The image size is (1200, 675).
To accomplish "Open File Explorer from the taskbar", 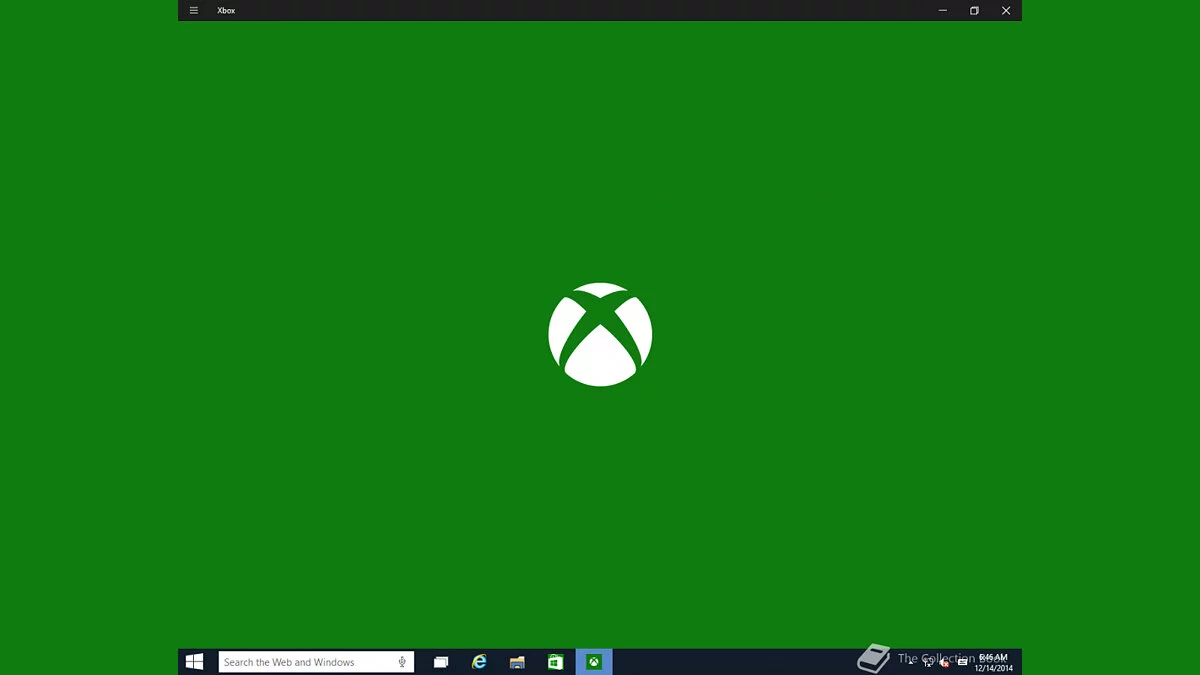I will pos(517,662).
